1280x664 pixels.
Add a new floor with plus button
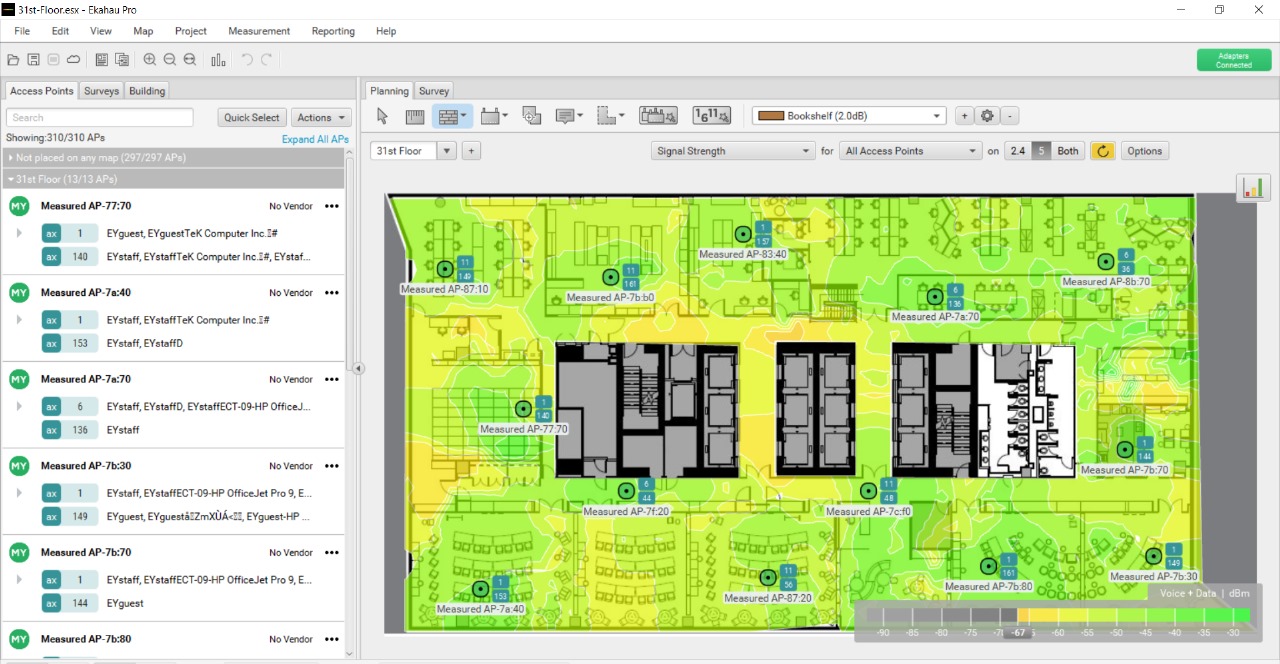click(x=471, y=151)
